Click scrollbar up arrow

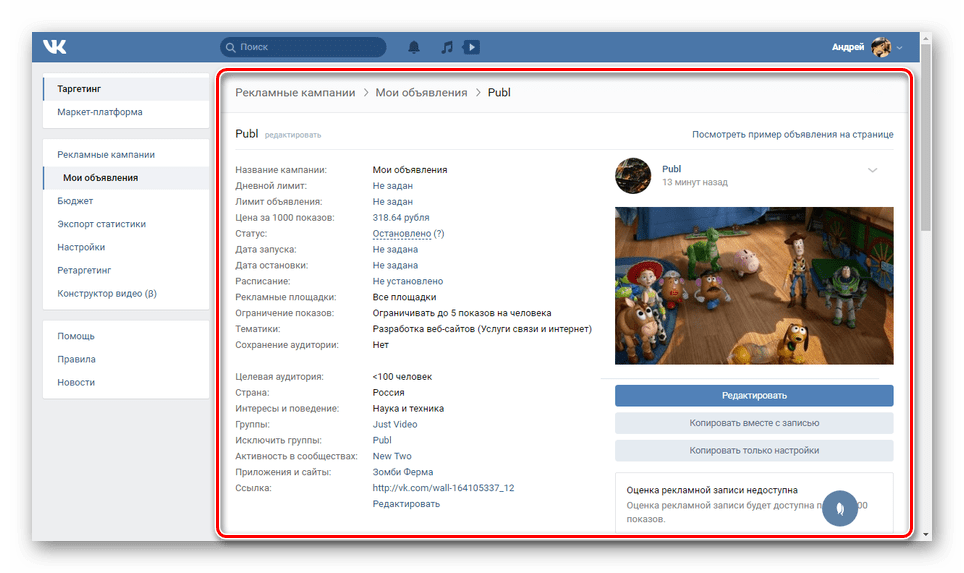(x=926, y=38)
